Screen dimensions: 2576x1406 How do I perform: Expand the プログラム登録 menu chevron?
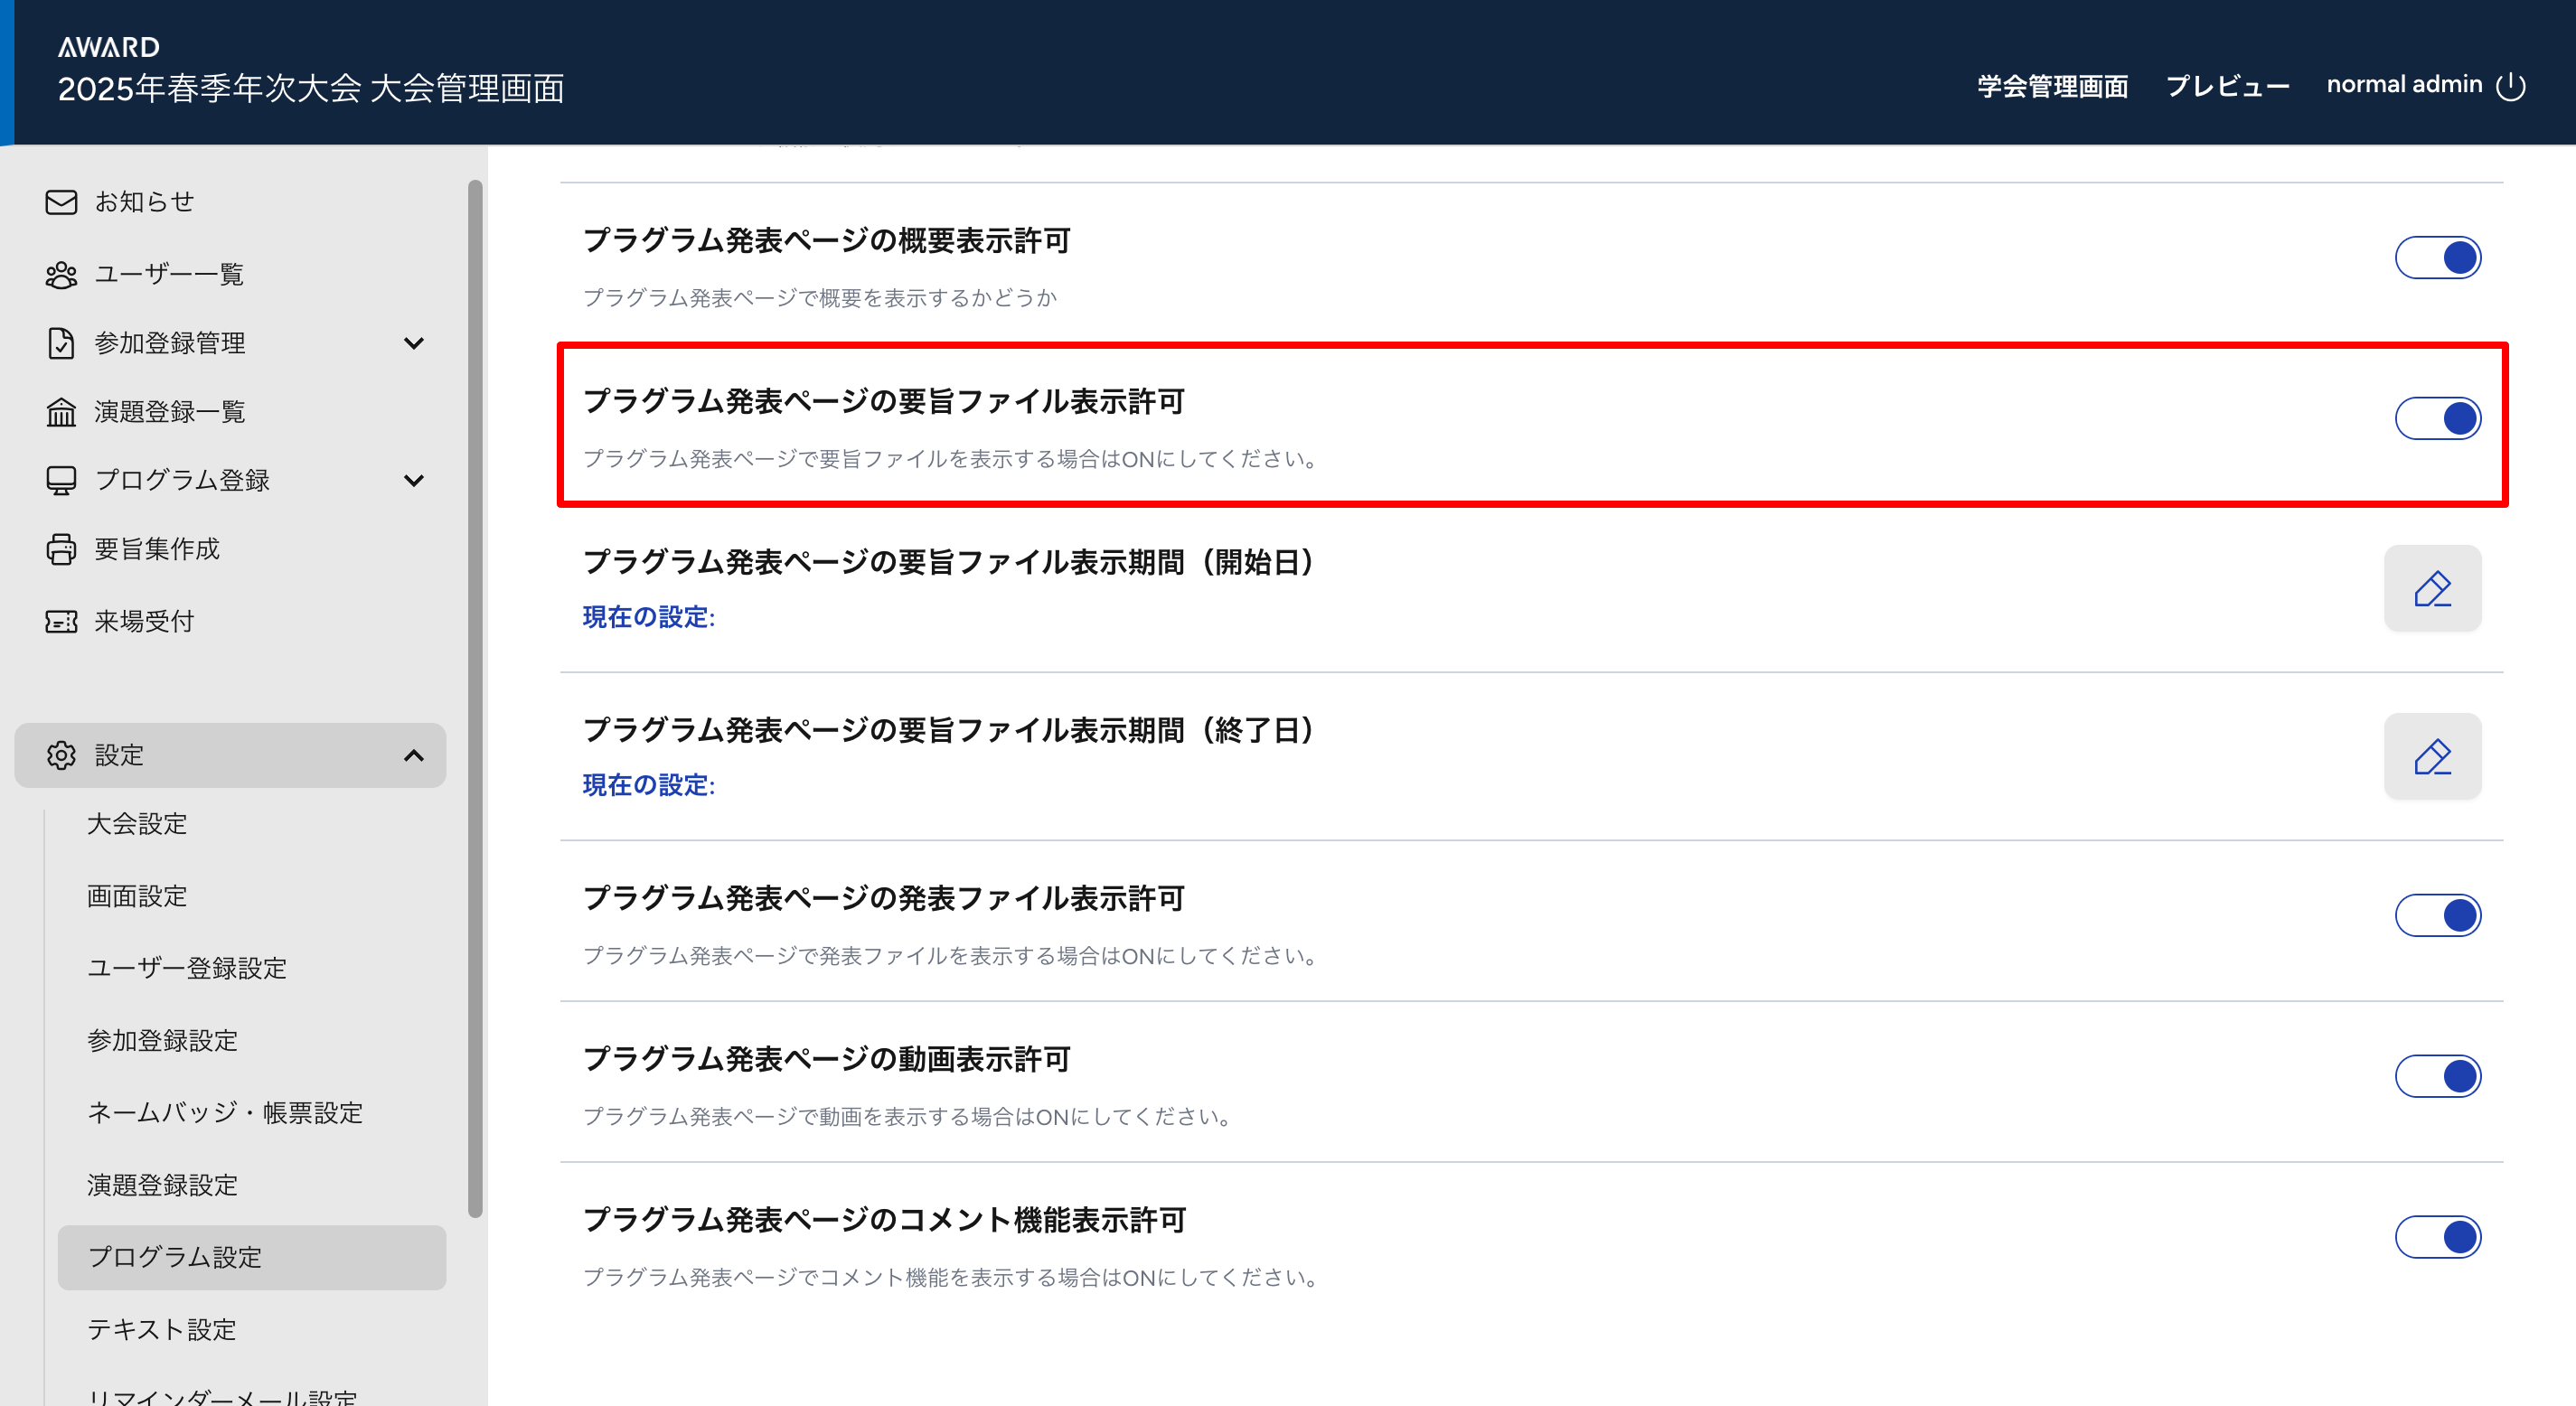[414, 480]
